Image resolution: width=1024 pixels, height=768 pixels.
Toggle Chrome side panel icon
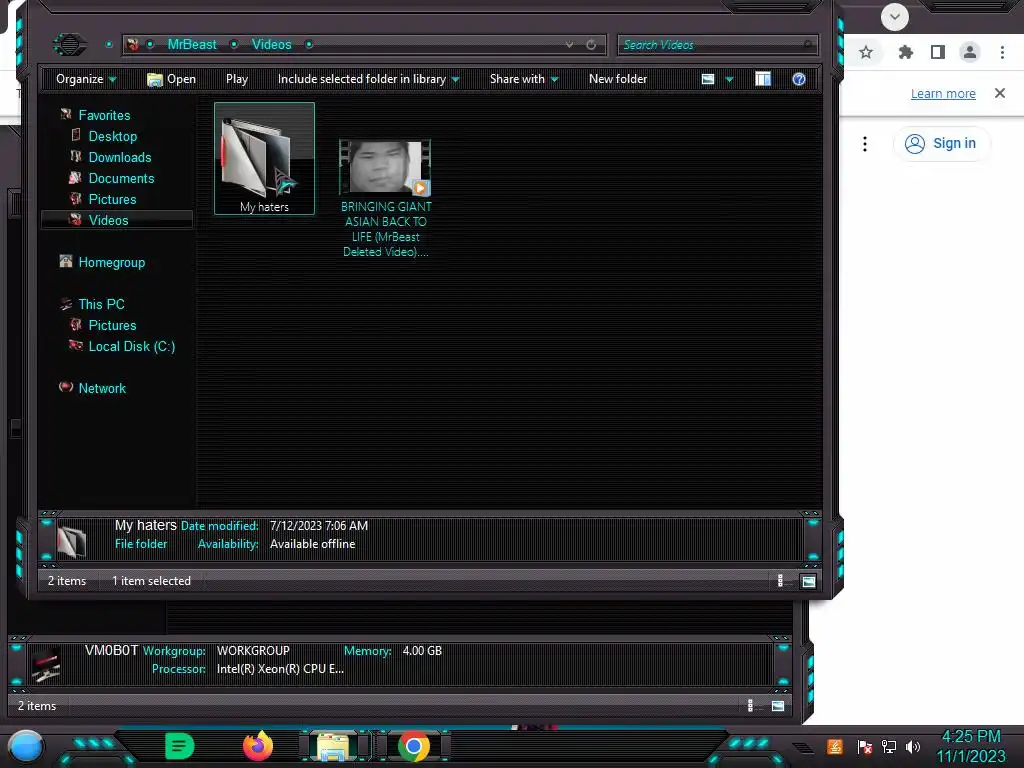coord(938,52)
